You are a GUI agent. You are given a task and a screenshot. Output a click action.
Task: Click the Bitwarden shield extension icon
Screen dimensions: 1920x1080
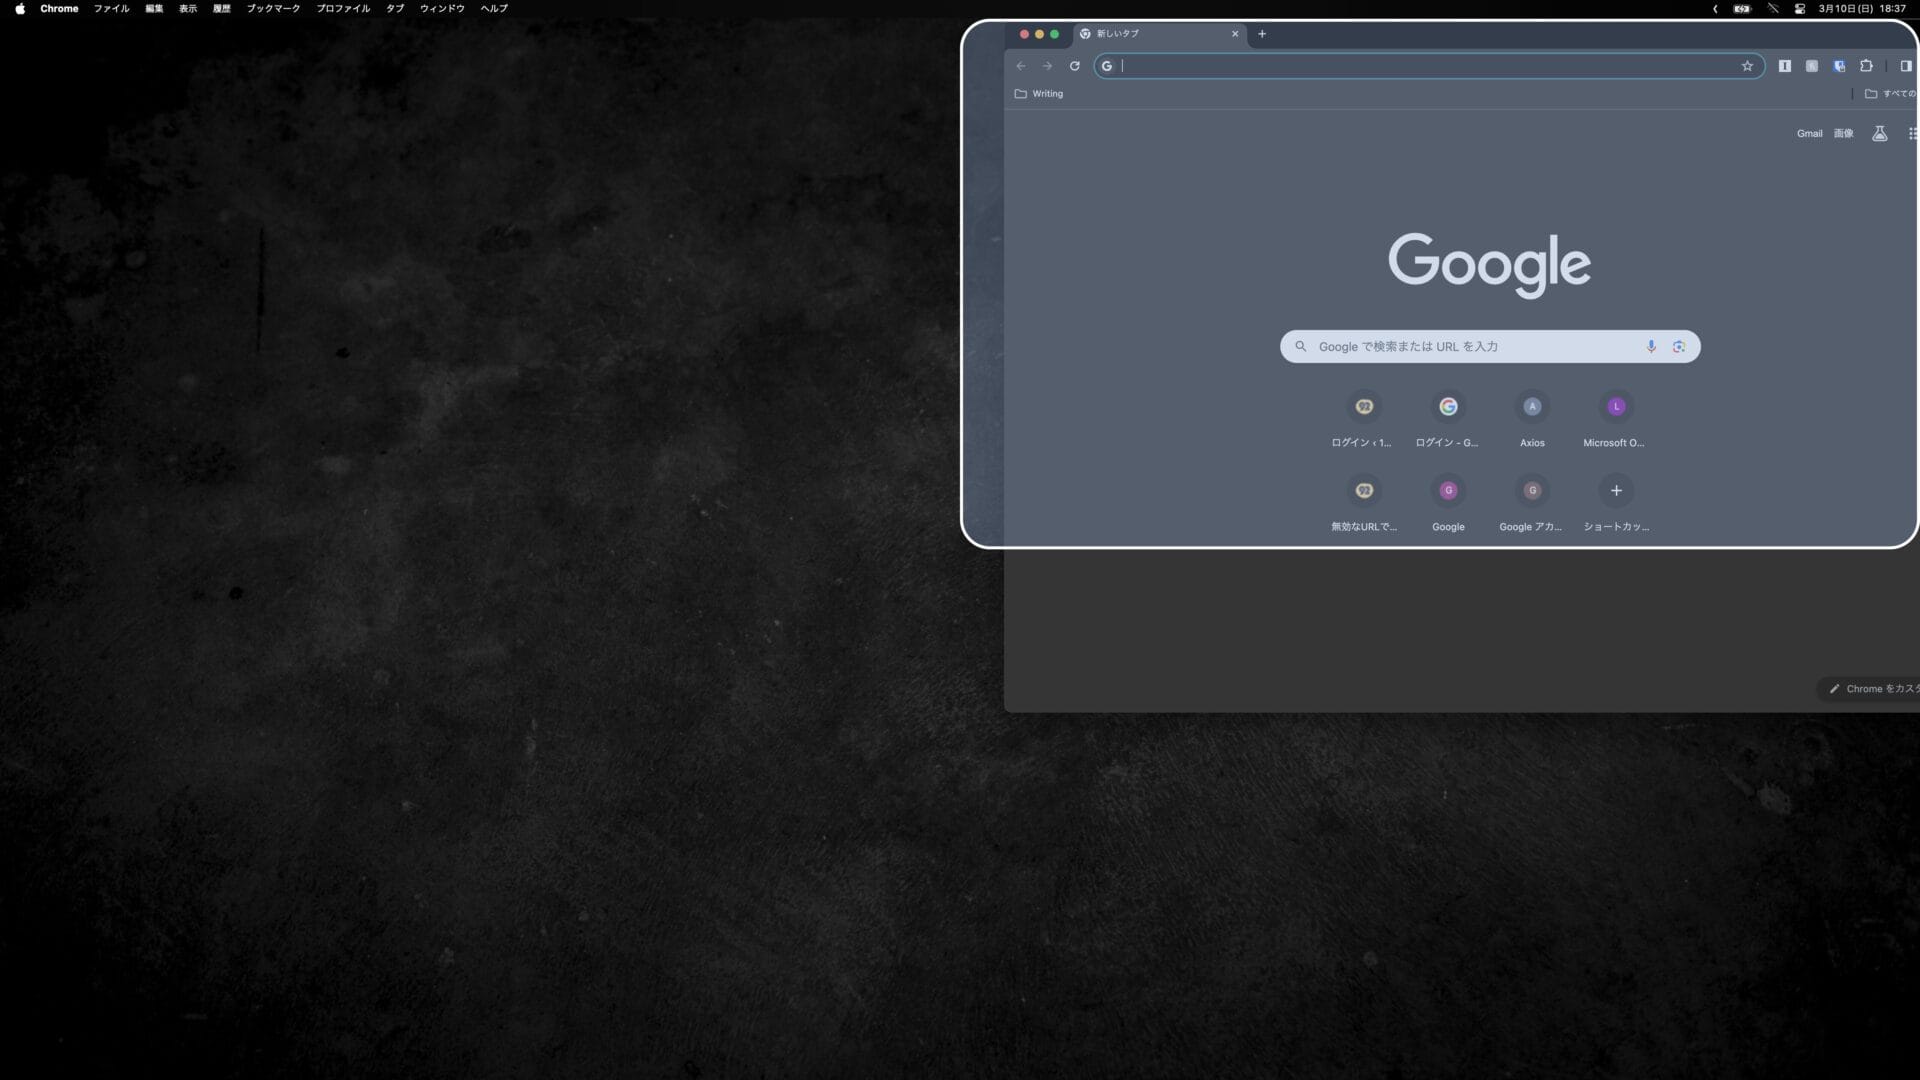(x=1839, y=66)
